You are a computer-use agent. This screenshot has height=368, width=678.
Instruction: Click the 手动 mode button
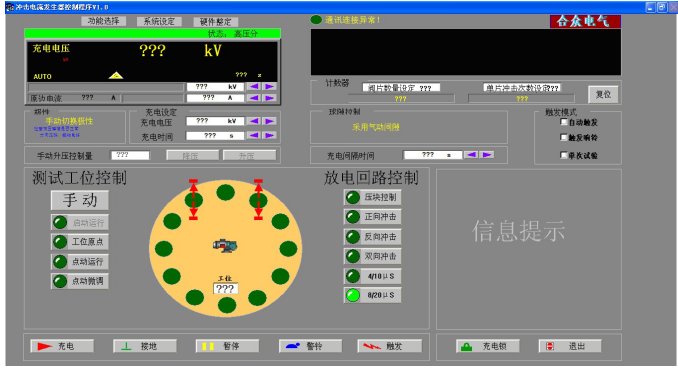coord(80,200)
